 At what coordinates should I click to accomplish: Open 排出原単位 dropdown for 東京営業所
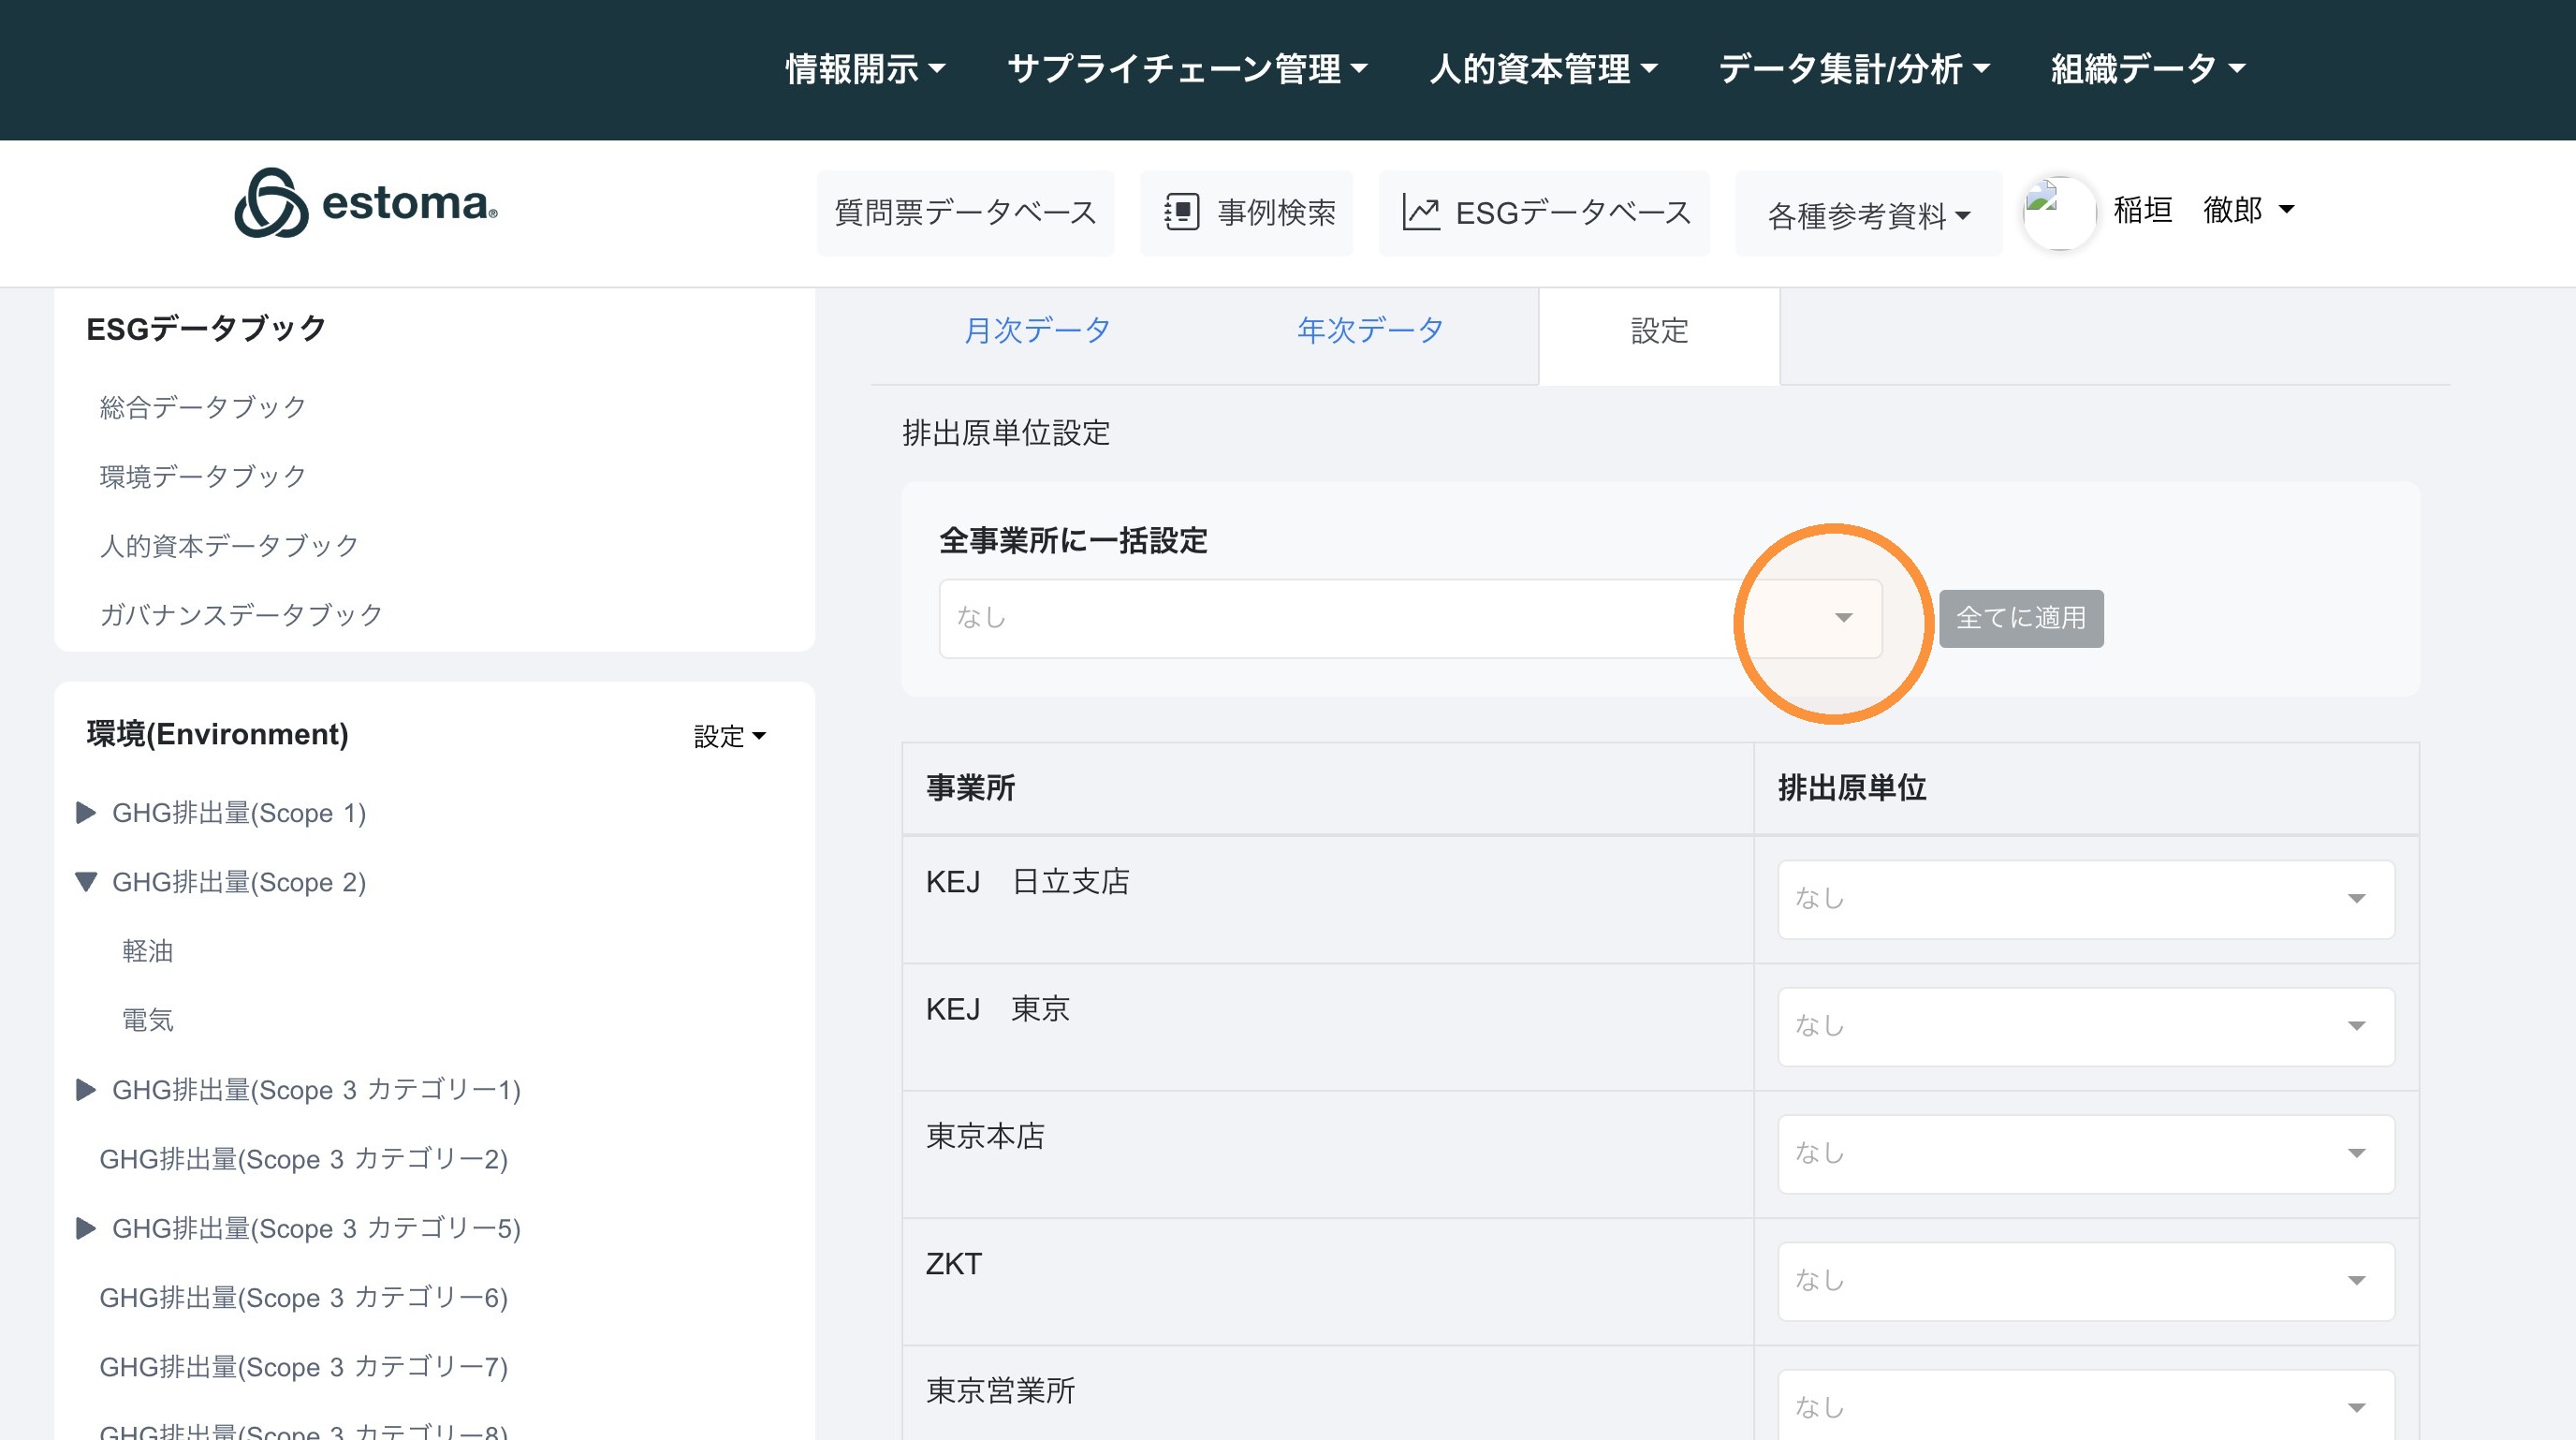point(2086,1406)
